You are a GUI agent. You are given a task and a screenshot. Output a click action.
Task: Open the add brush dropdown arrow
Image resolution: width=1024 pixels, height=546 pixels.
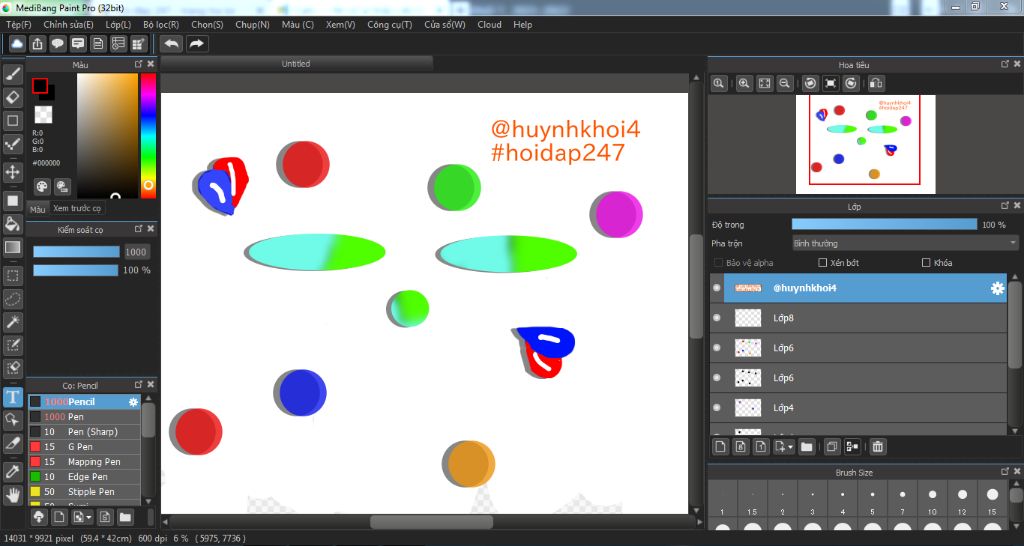click(x=89, y=518)
